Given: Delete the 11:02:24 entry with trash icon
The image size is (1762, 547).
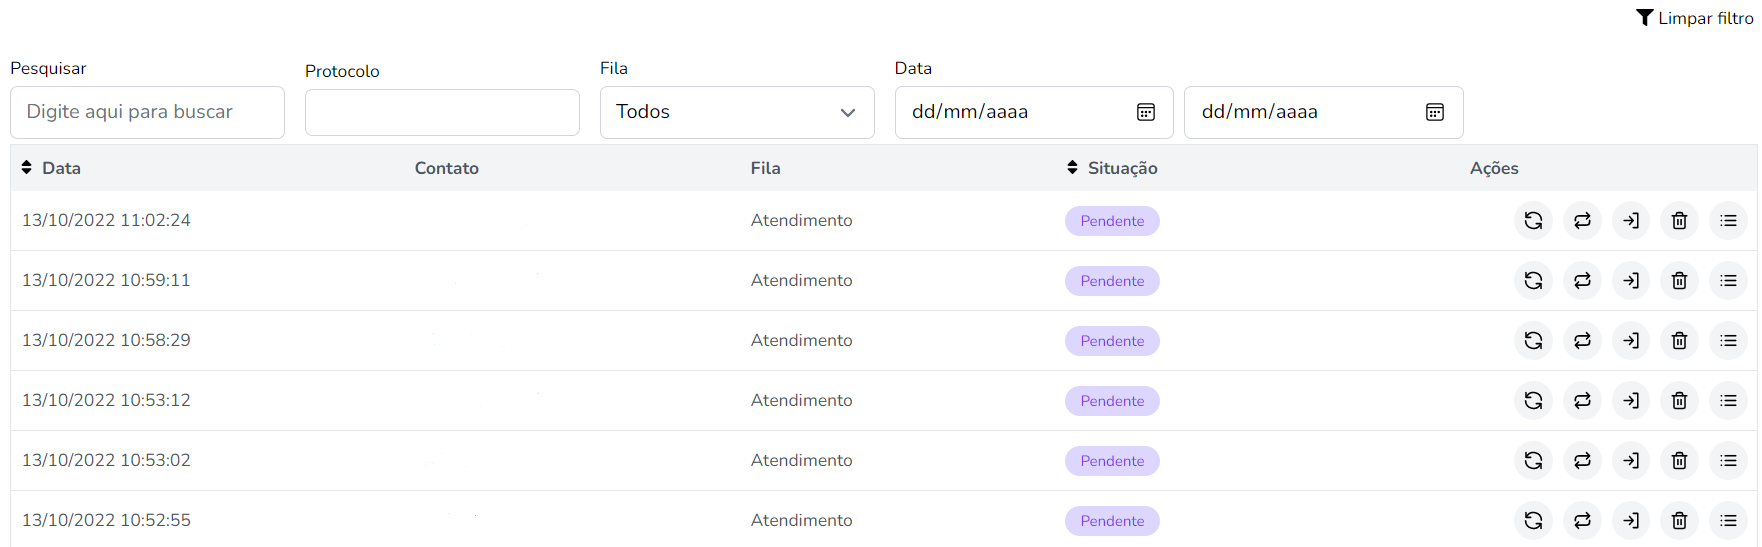Looking at the screenshot, I should point(1679,221).
